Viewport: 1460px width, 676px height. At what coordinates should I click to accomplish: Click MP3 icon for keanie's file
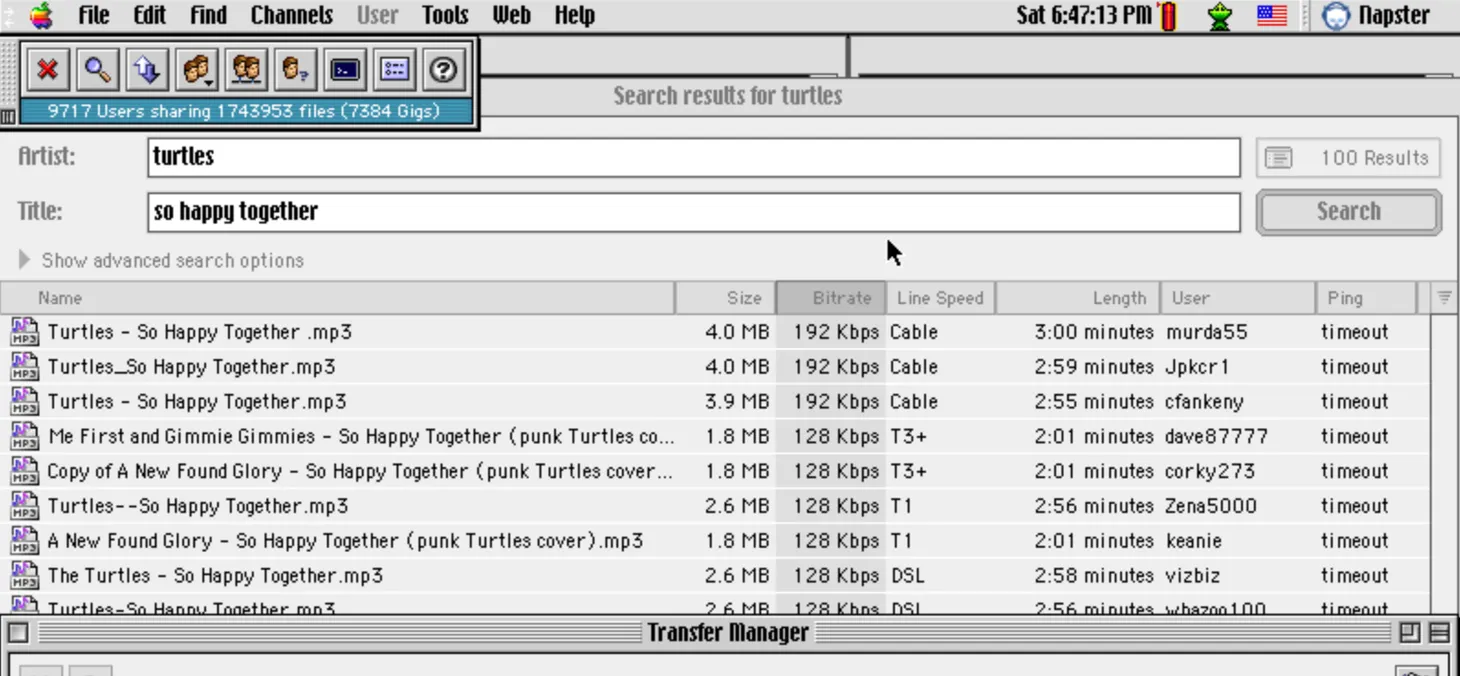point(24,541)
